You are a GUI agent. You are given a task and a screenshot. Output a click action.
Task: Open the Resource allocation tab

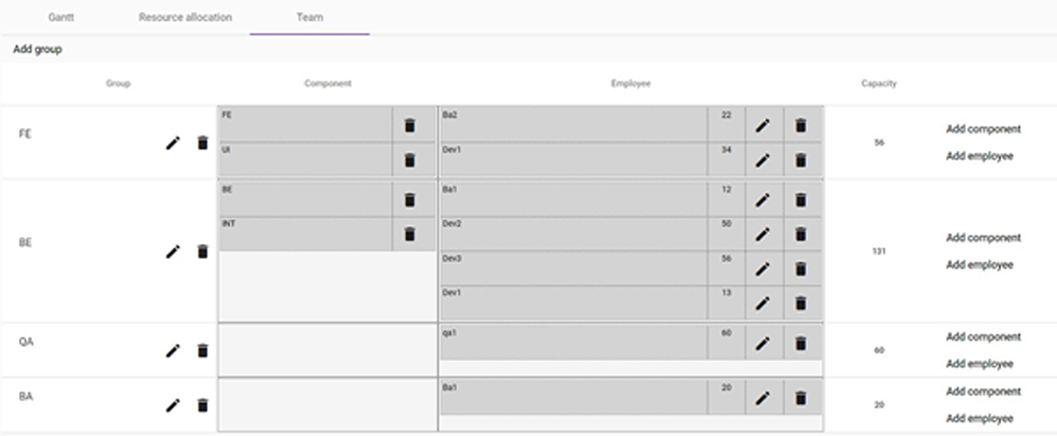[x=185, y=18]
